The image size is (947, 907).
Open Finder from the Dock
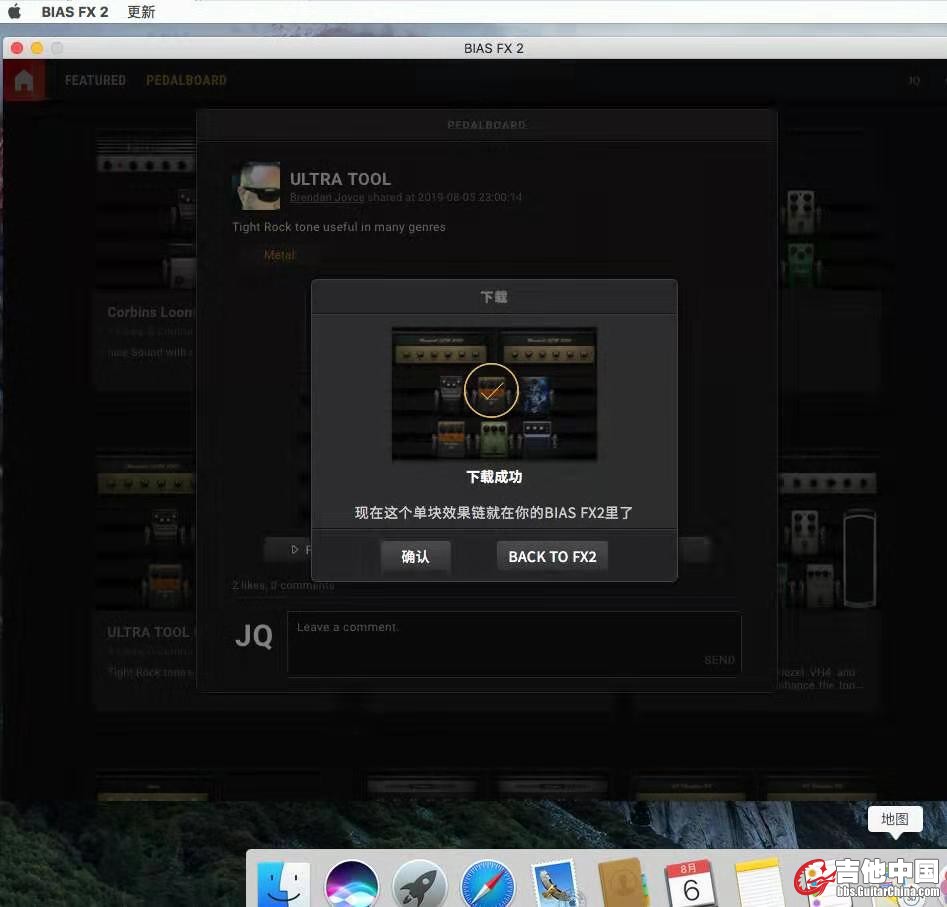pyautogui.click(x=283, y=885)
